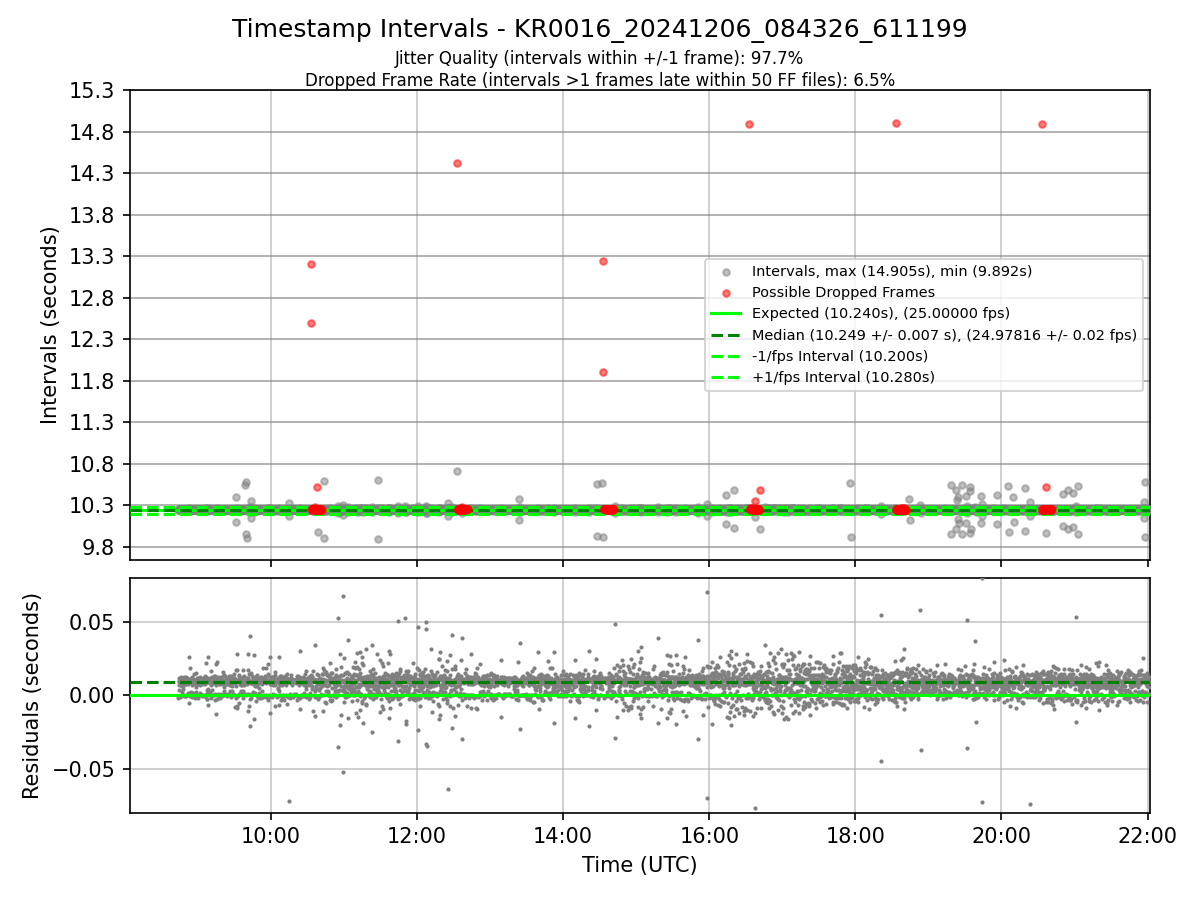Click the solid green line sample beside 'Expected (10.240s)'

(x=727, y=313)
